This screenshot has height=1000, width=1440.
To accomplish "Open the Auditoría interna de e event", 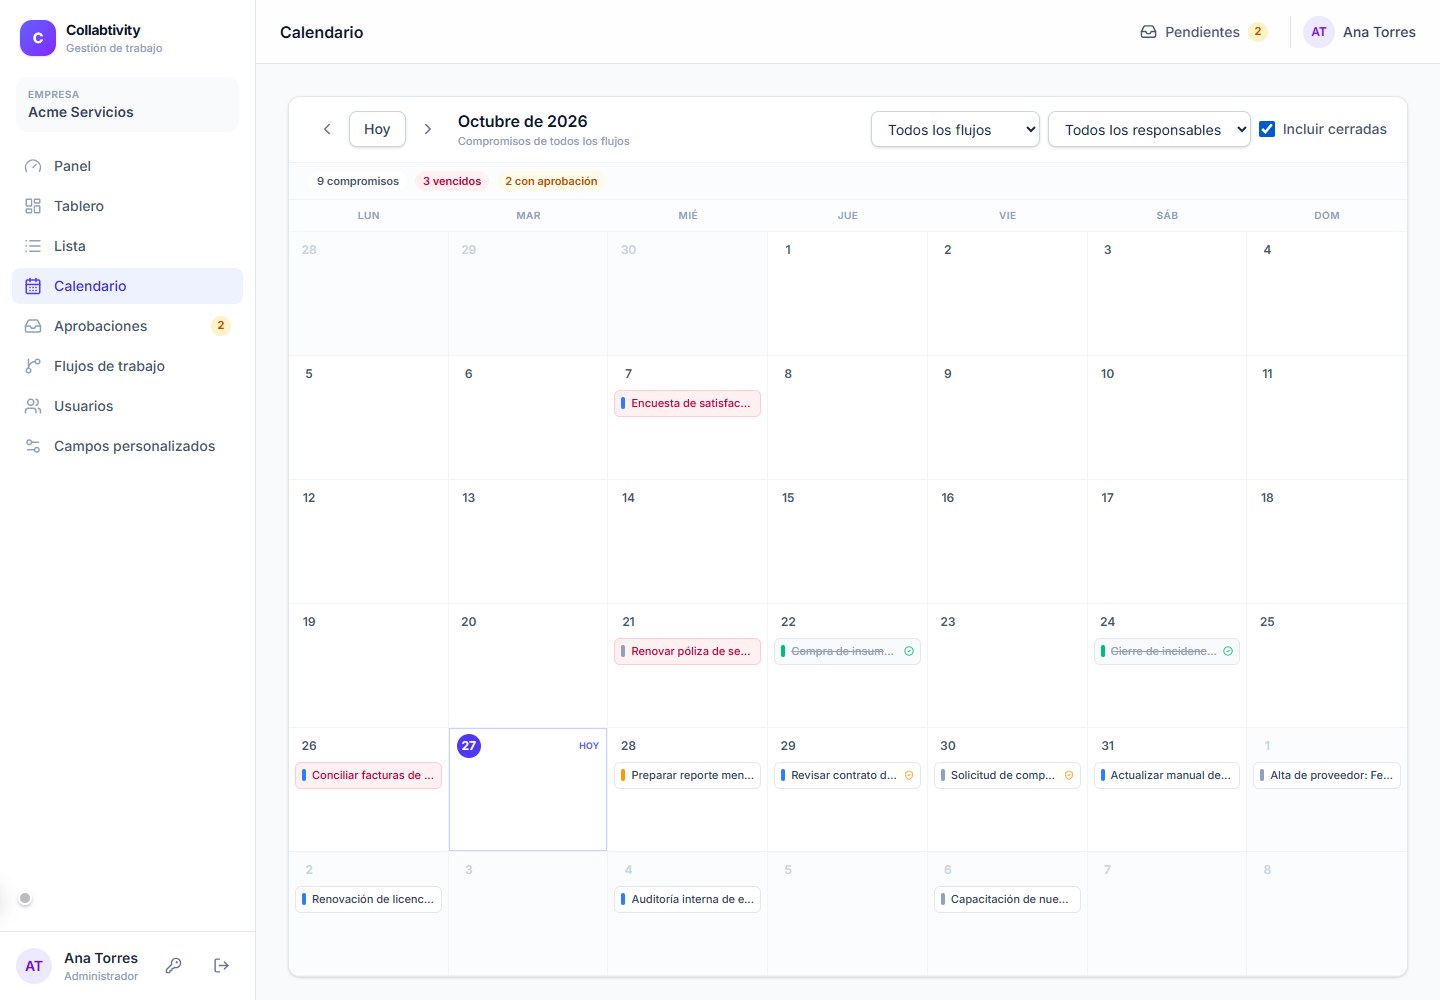I will point(687,899).
